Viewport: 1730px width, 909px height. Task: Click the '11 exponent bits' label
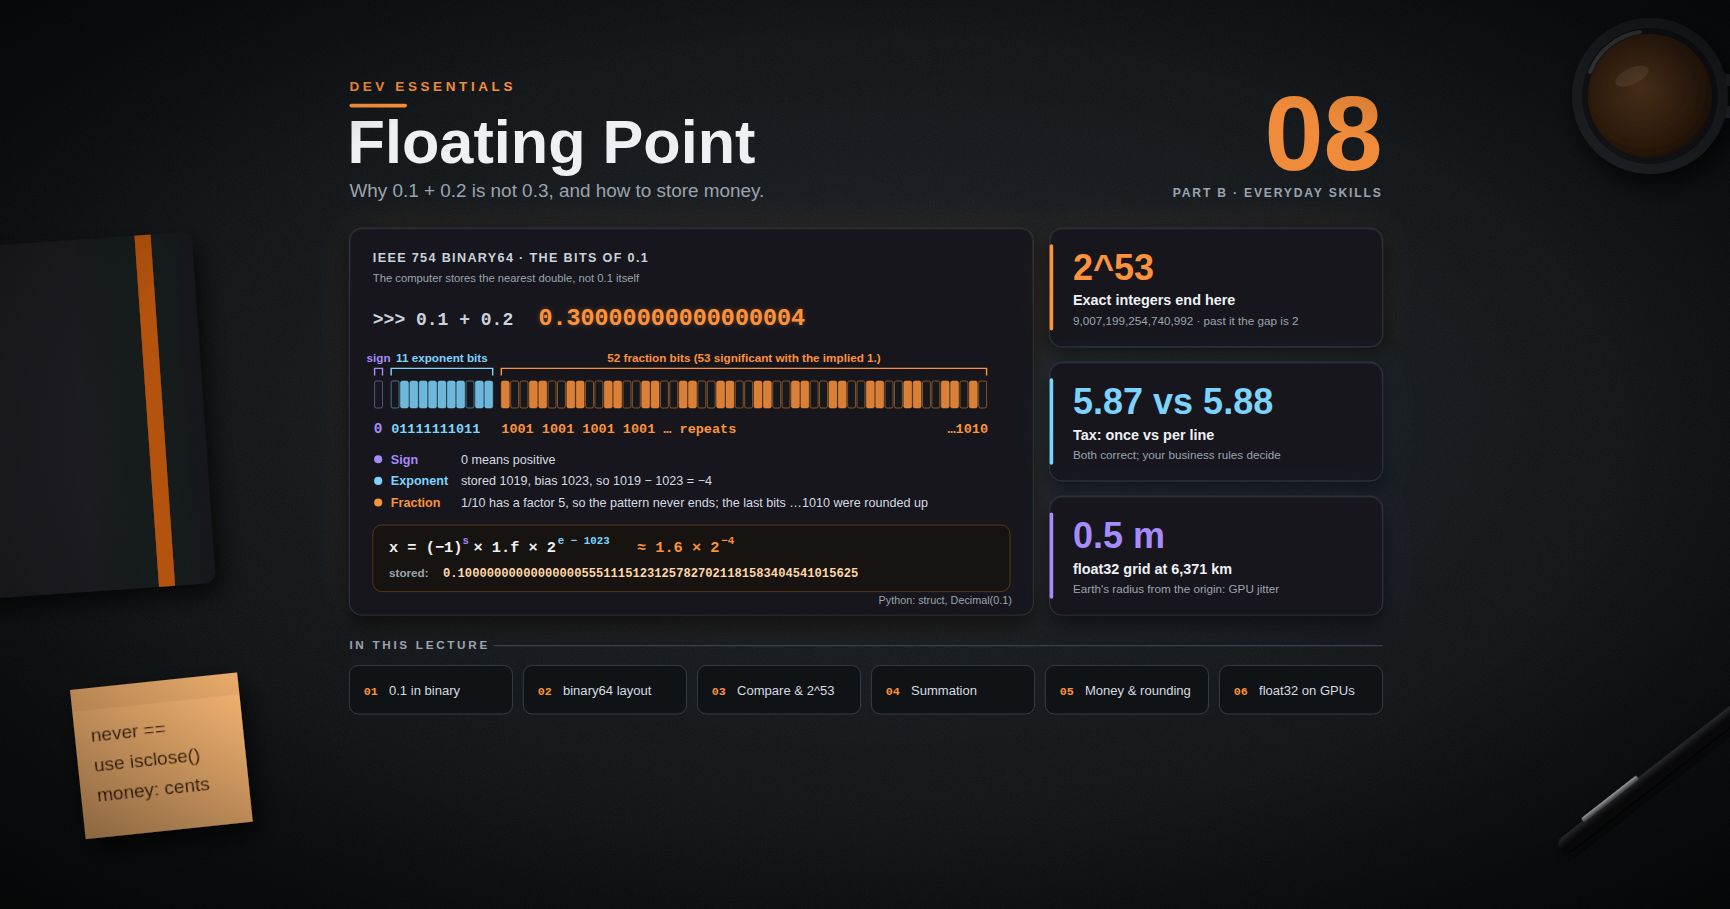click(x=441, y=358)
